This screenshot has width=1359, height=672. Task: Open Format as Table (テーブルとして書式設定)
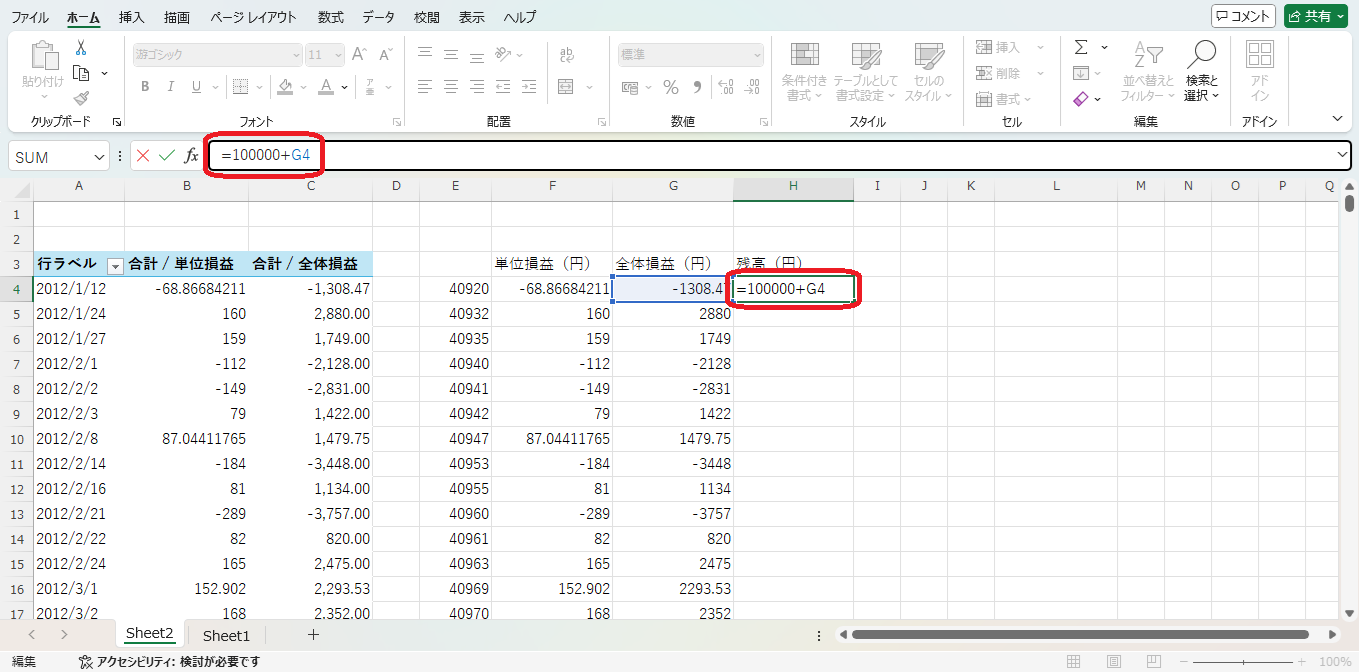[866, 71]
